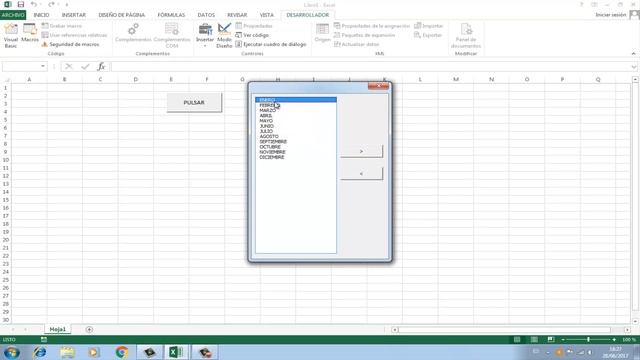This screenshot has height=360, width=640.
Task: Select JUNIO in the listbox
Action: pyautogui.click(x=296, y=126)
